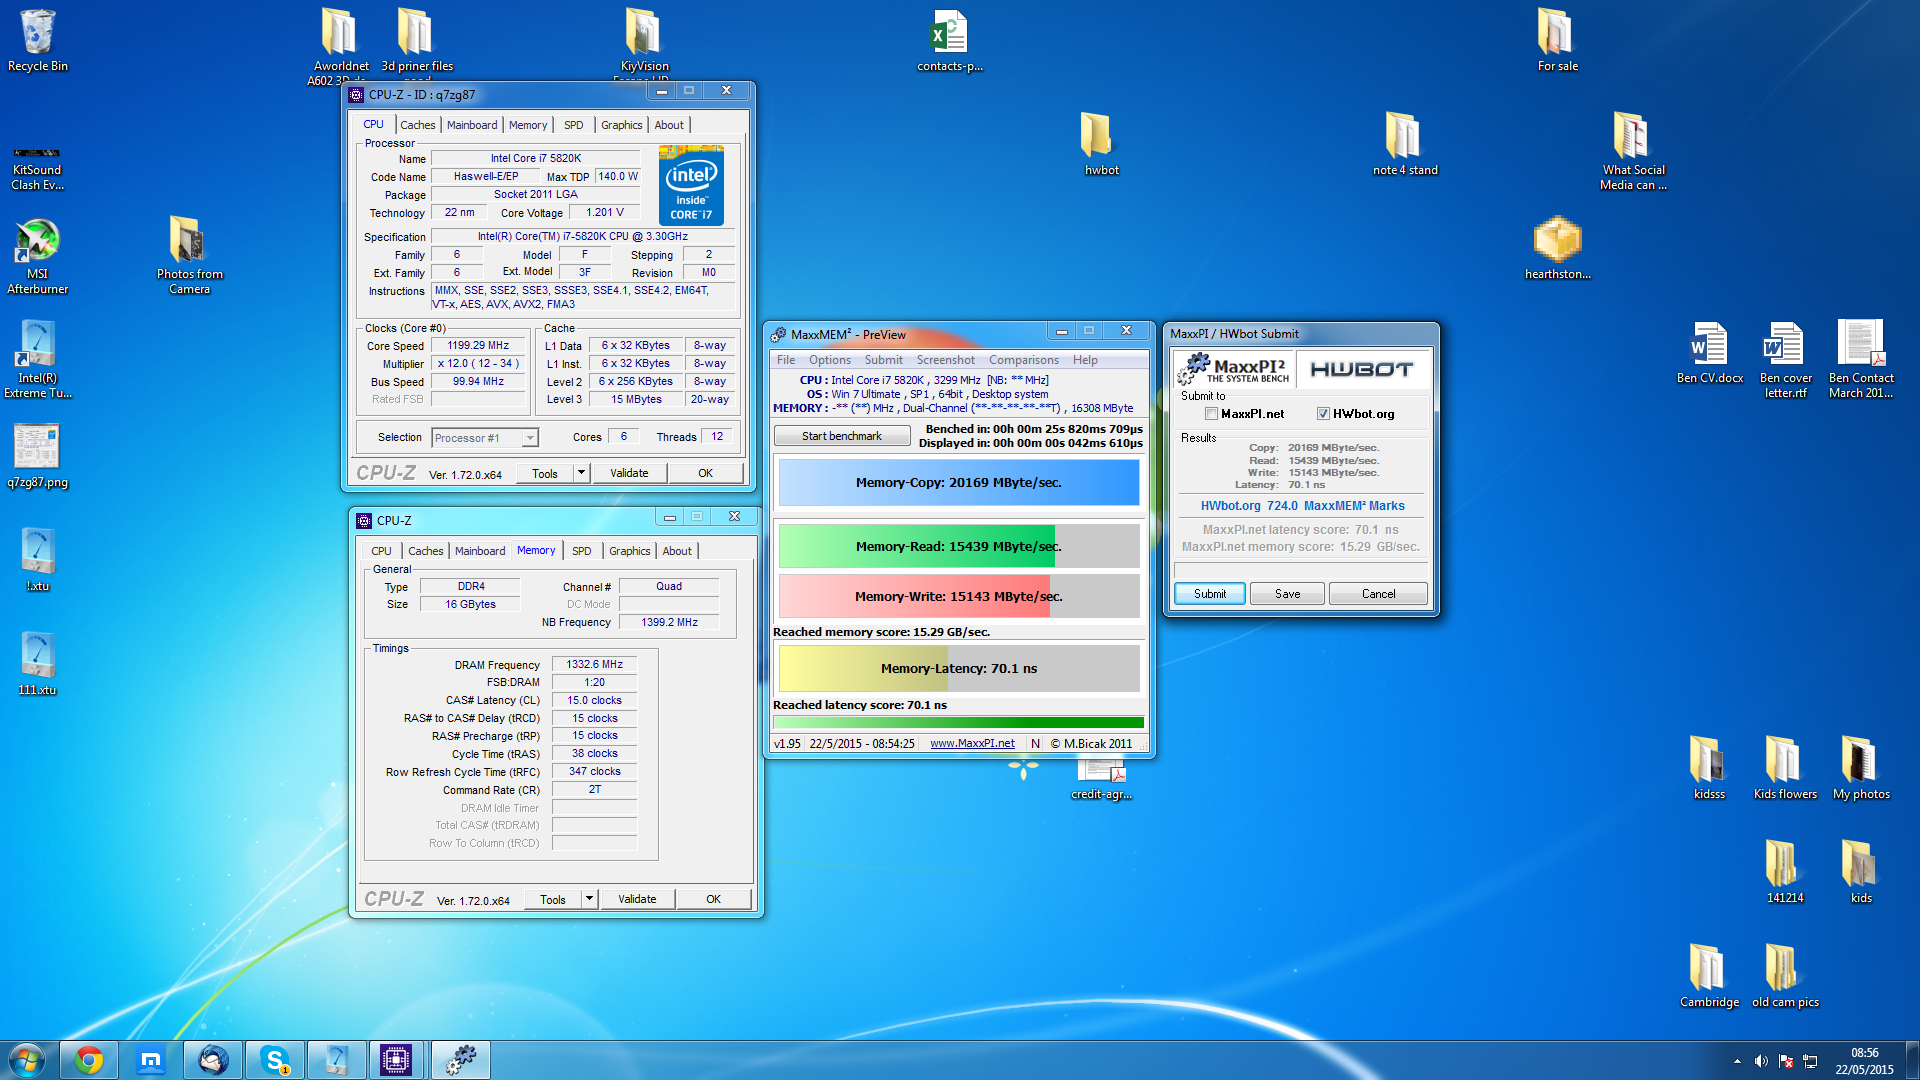
Task: Click the taskbar clock showing 08:56
Action: click(1864, 1061)
